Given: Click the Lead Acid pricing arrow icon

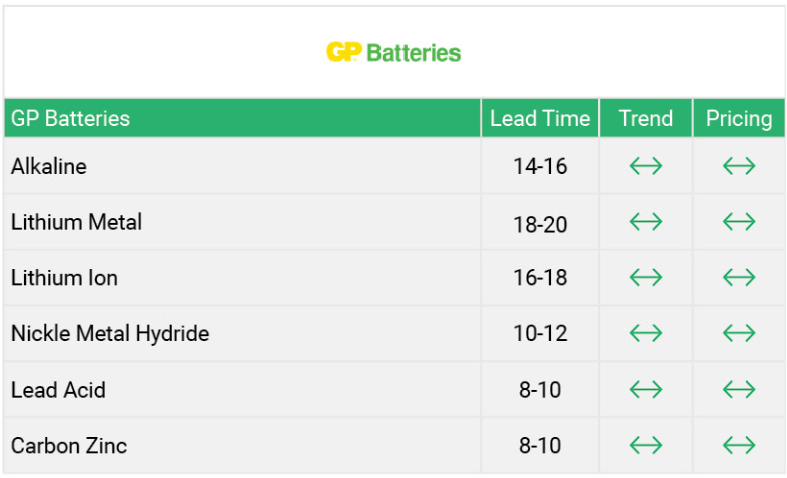Looking at the screenshot, I should [x=739, y=389].
